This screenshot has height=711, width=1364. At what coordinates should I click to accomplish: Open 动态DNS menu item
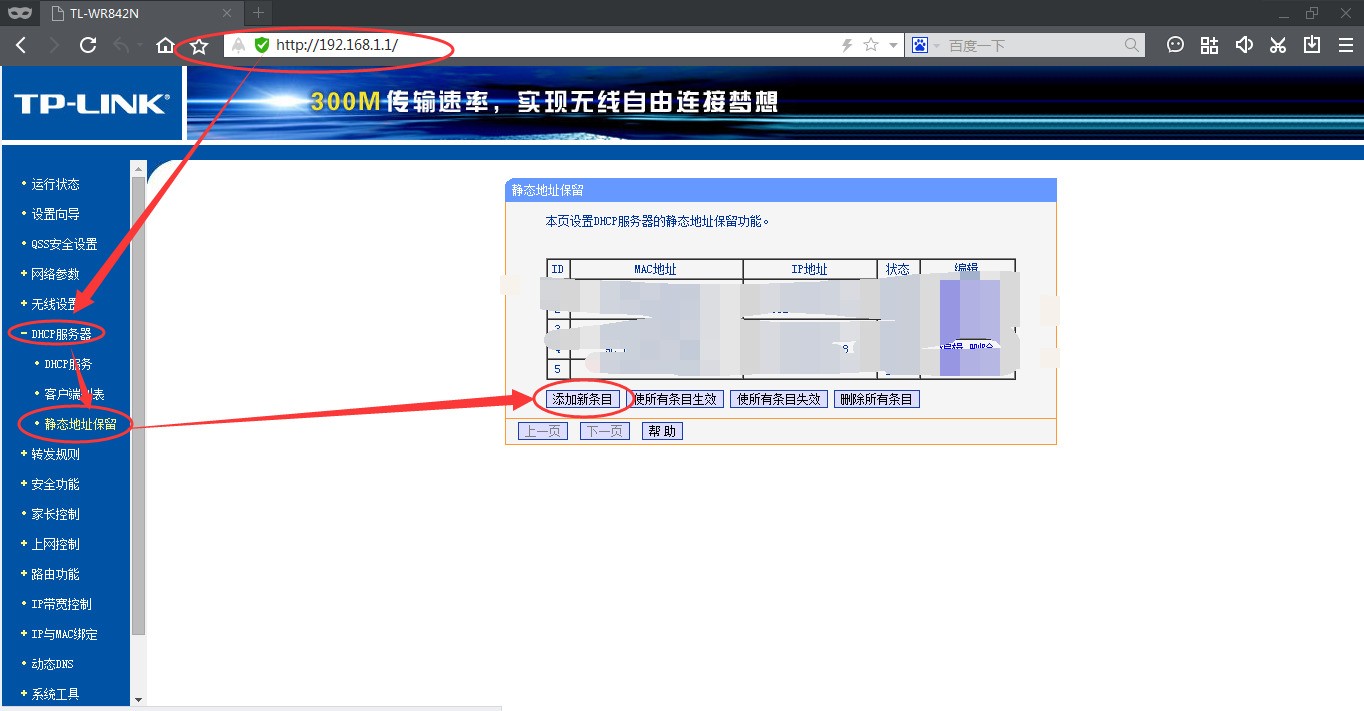(x=52, y=664)
